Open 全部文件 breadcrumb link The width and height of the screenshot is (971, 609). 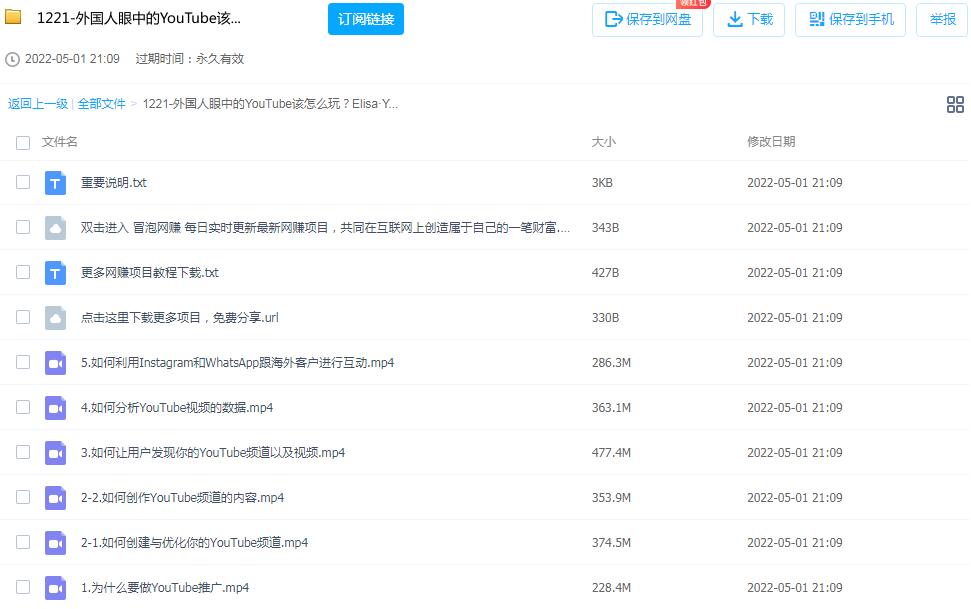coord(102,104)
